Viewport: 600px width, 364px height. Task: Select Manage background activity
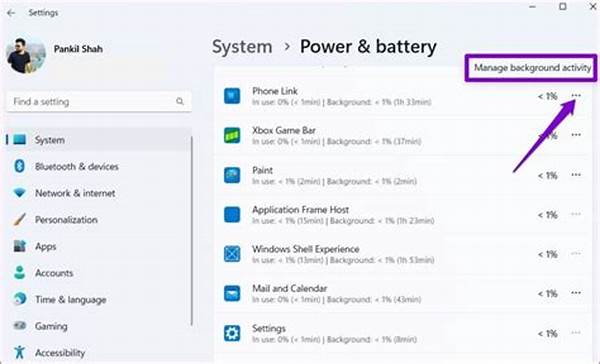(532, 68)
